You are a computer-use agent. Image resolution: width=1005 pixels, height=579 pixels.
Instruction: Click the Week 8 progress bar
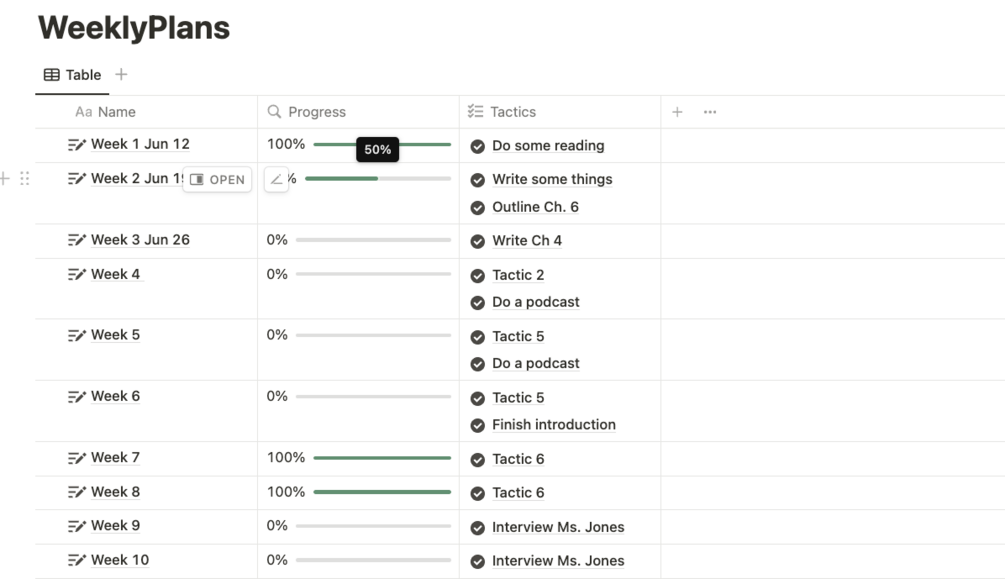pos(382,492)
